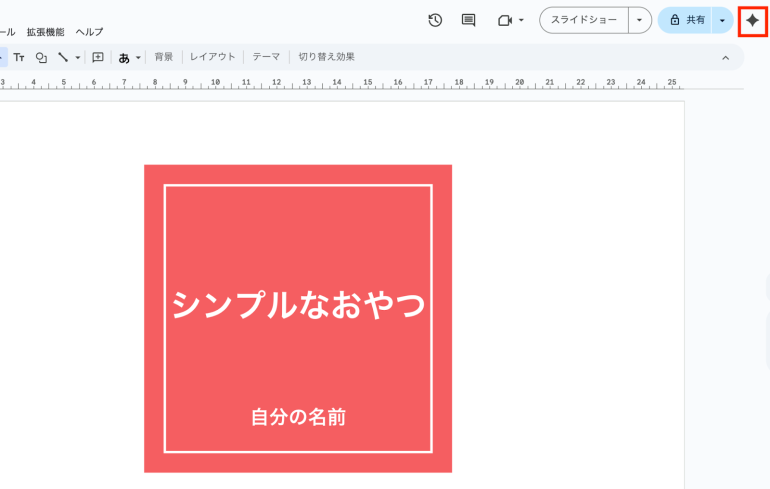Open the 拡張機能 menu
Viewport: 770px width, 489px height.
[x=46, y=32]
